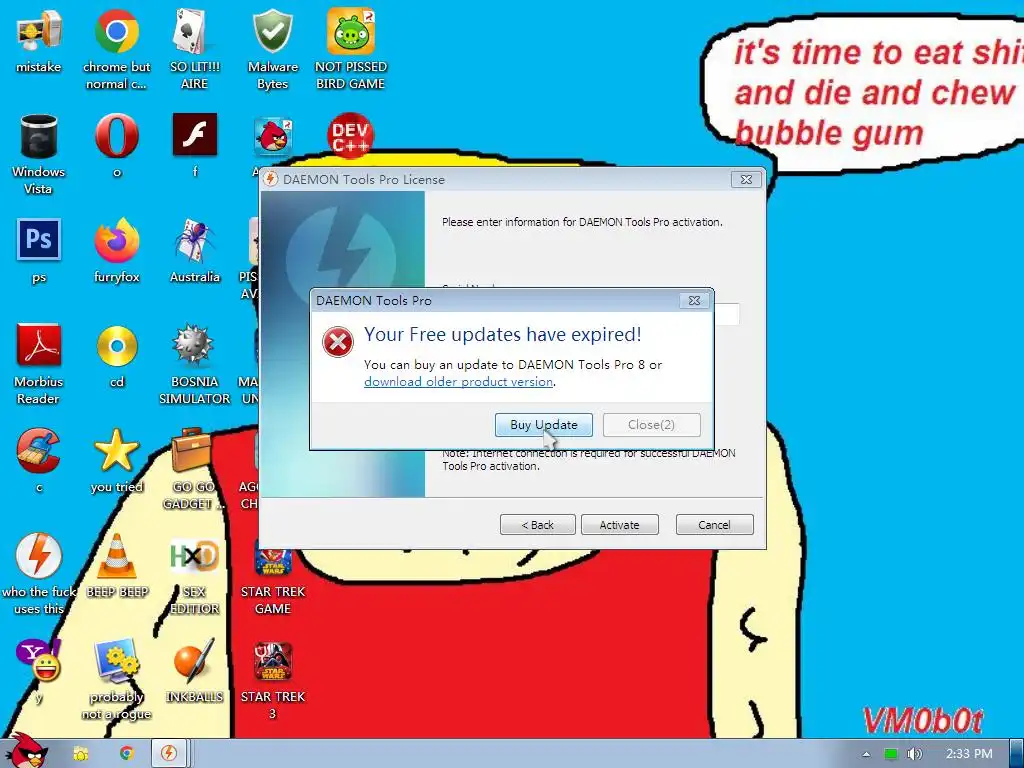
Task: Click the '< Back' button in License wizard
Action: coord(537,524)
